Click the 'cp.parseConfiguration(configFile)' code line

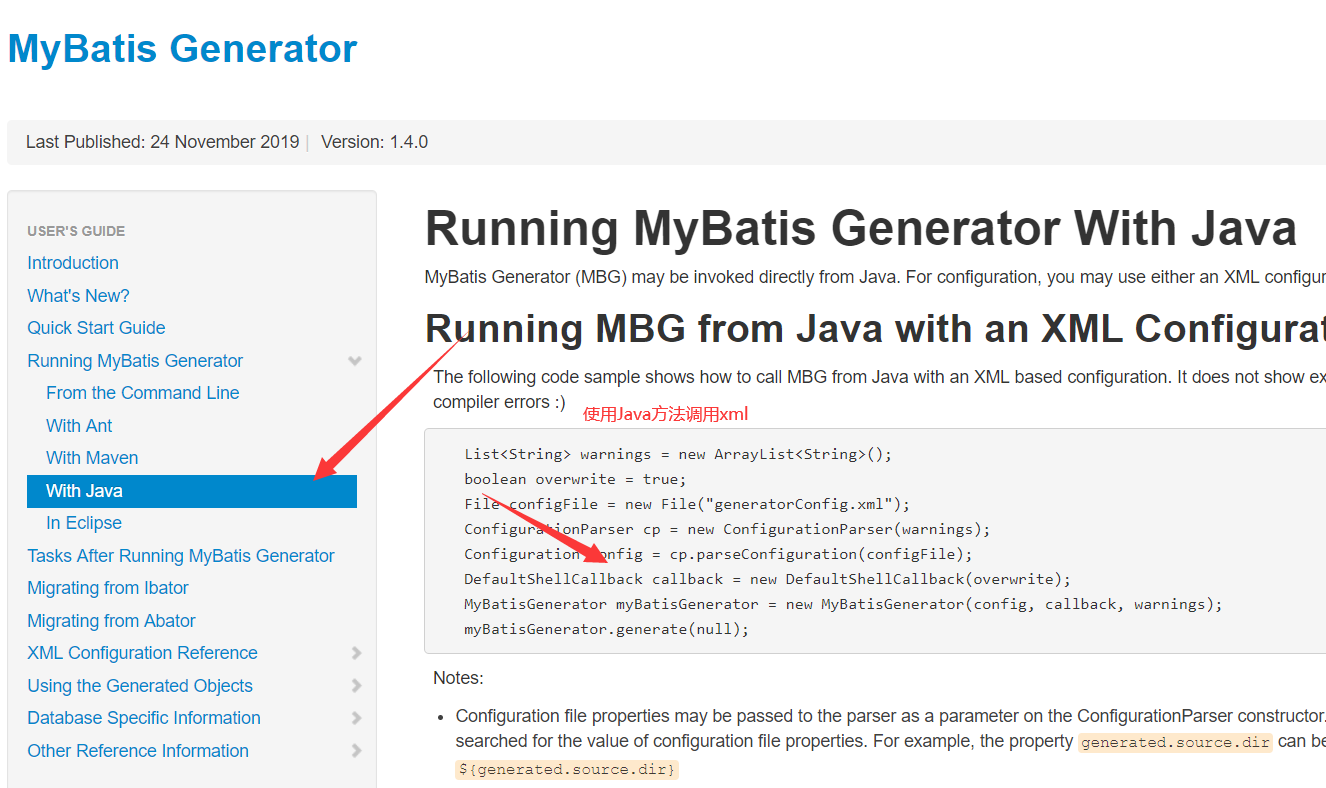pos(718,554)
